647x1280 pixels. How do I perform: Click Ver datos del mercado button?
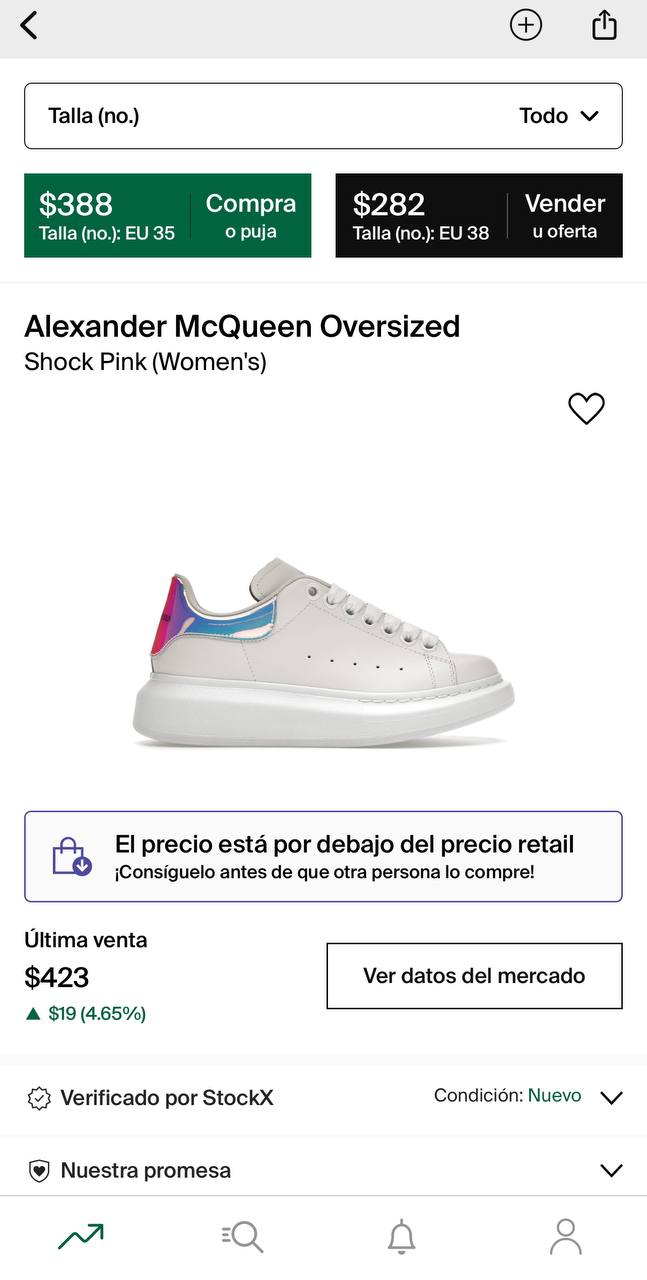[474, 976]
